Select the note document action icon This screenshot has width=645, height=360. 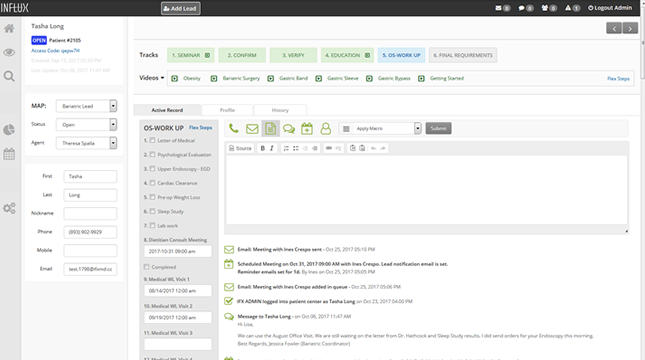(x=271, y=128)
